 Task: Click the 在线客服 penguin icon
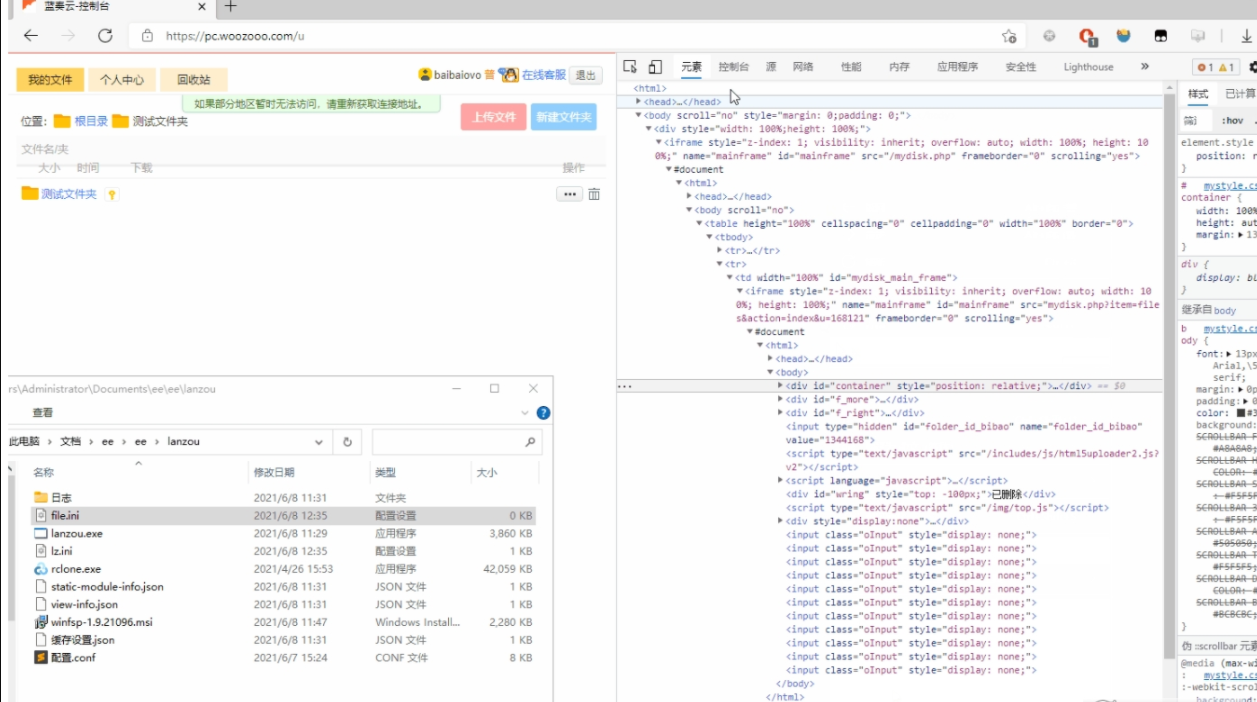click(508, 74)
